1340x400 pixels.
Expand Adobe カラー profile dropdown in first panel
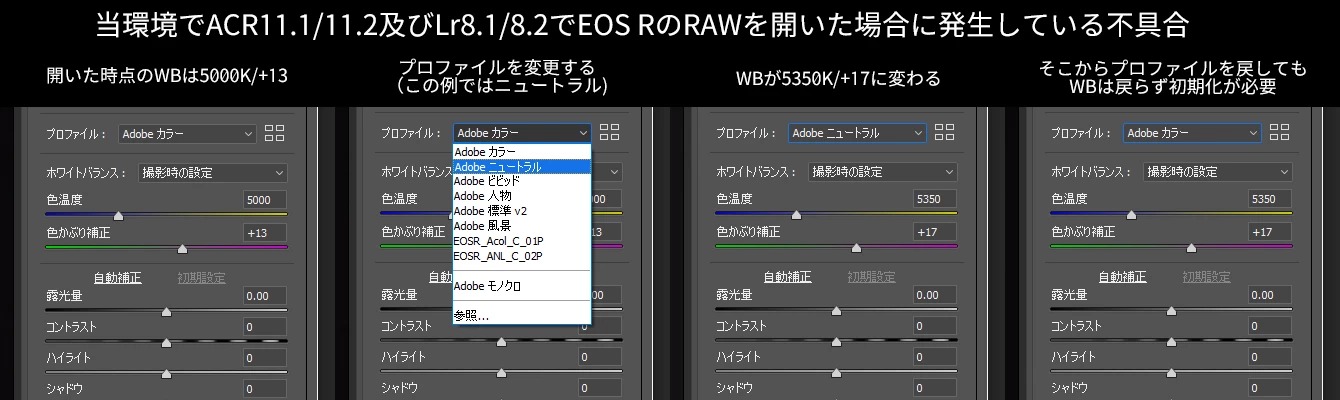point(187,133)
